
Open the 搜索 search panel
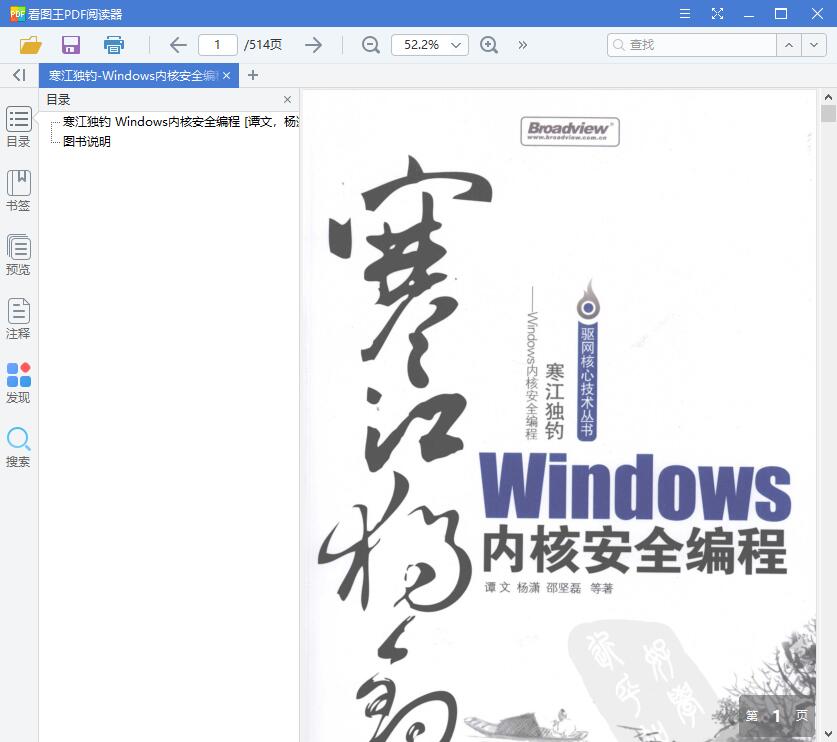18,447
